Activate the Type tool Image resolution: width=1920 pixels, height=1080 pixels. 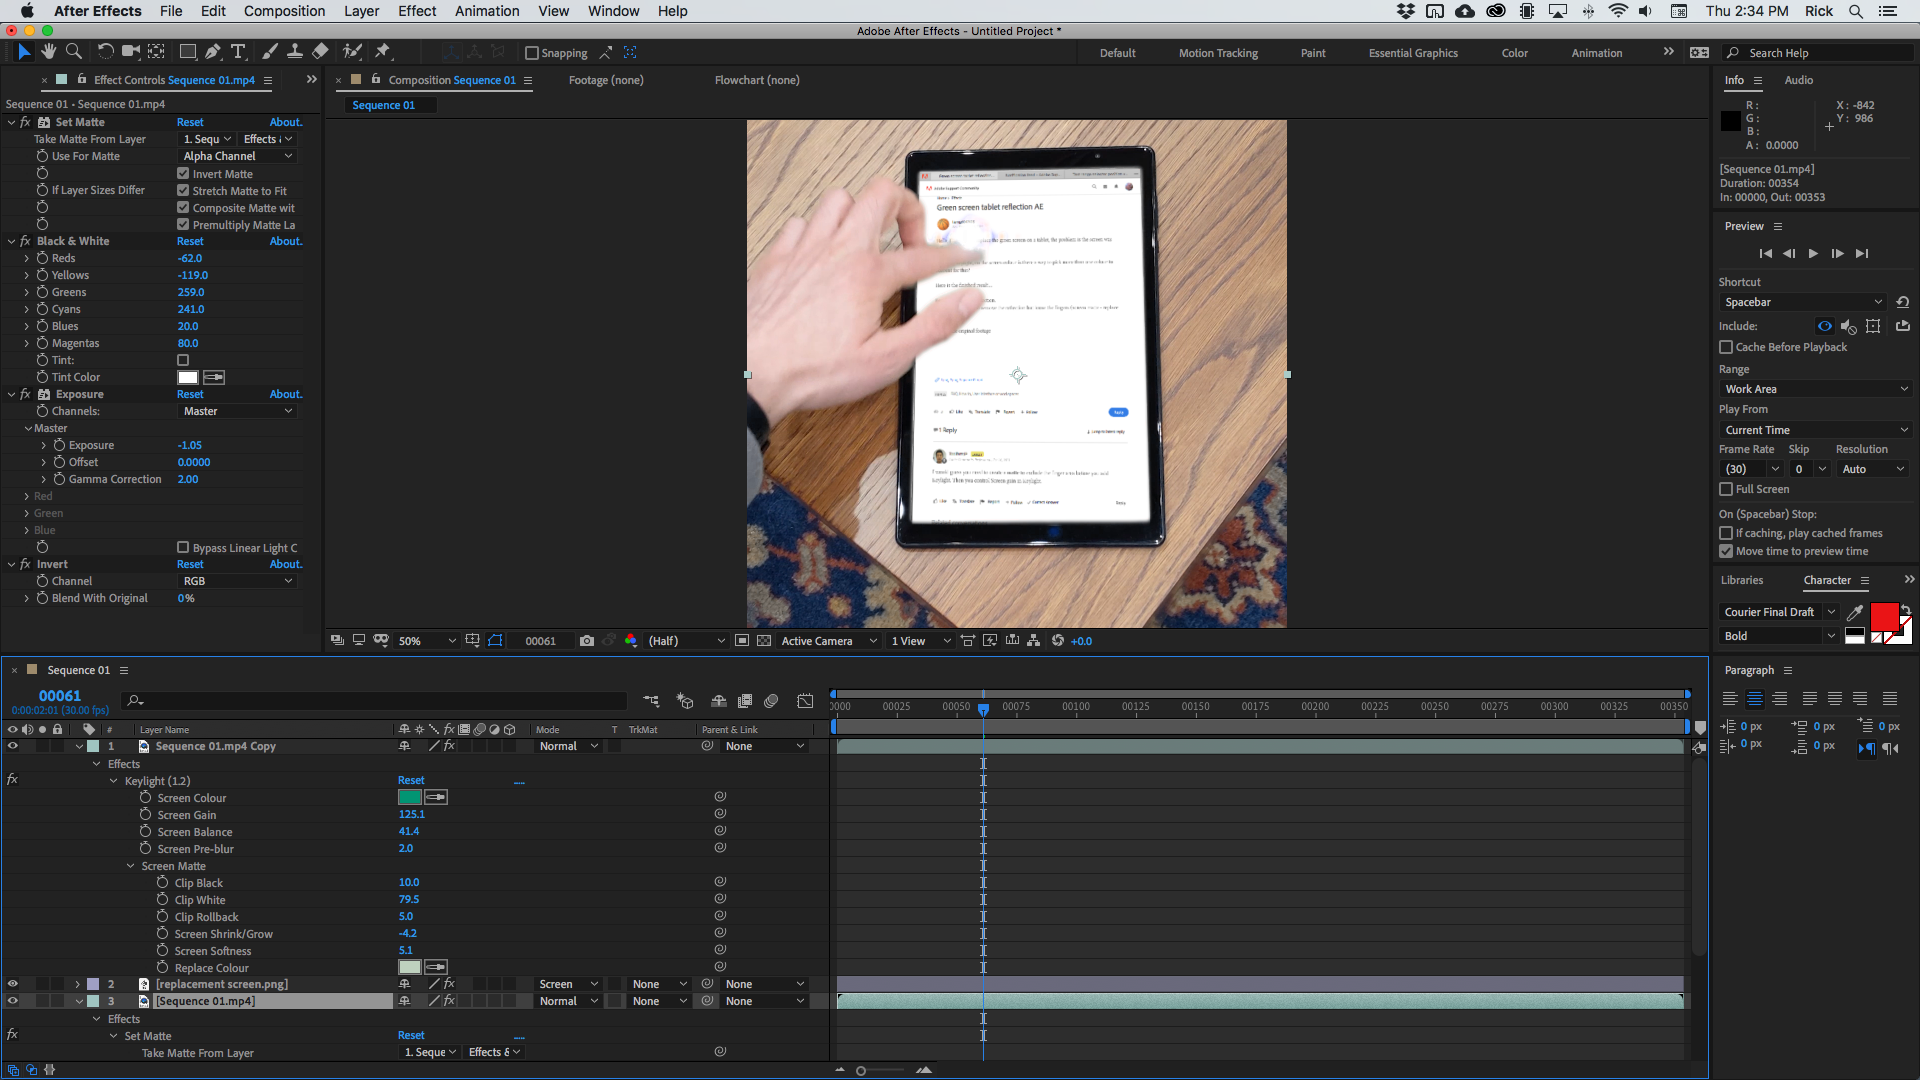coord(238,51)
